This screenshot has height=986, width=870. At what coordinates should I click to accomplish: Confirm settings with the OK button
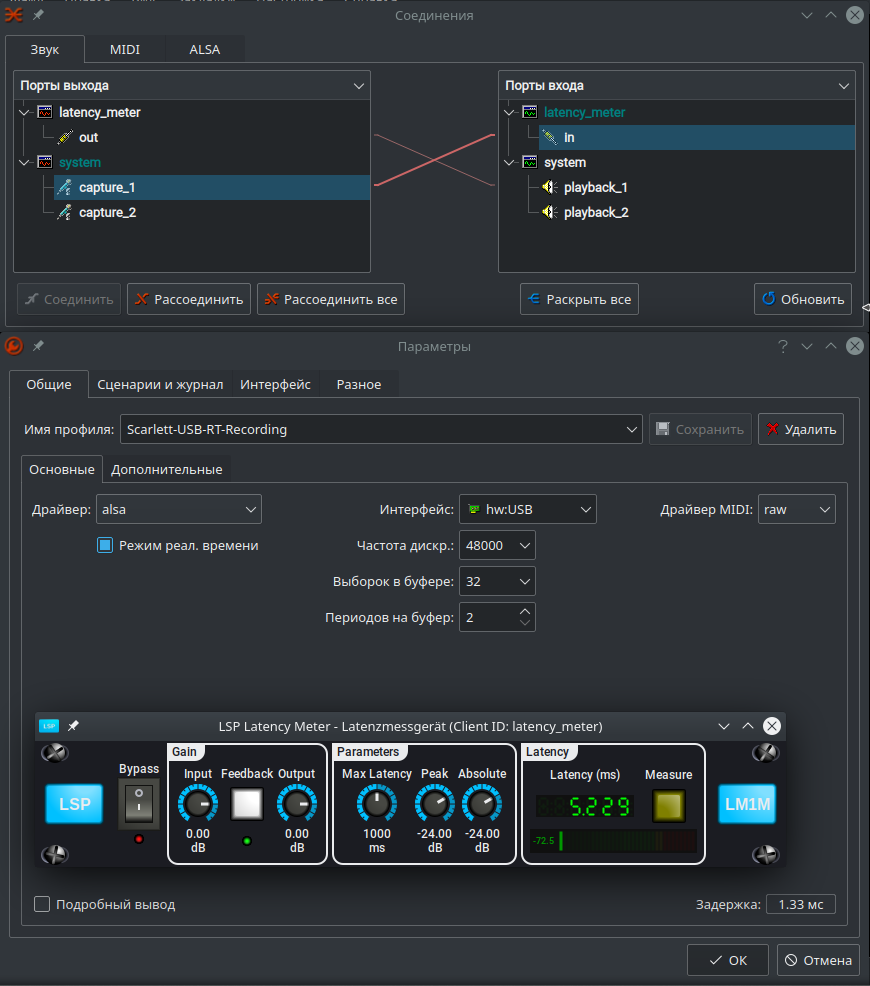(x=728, y=960)
